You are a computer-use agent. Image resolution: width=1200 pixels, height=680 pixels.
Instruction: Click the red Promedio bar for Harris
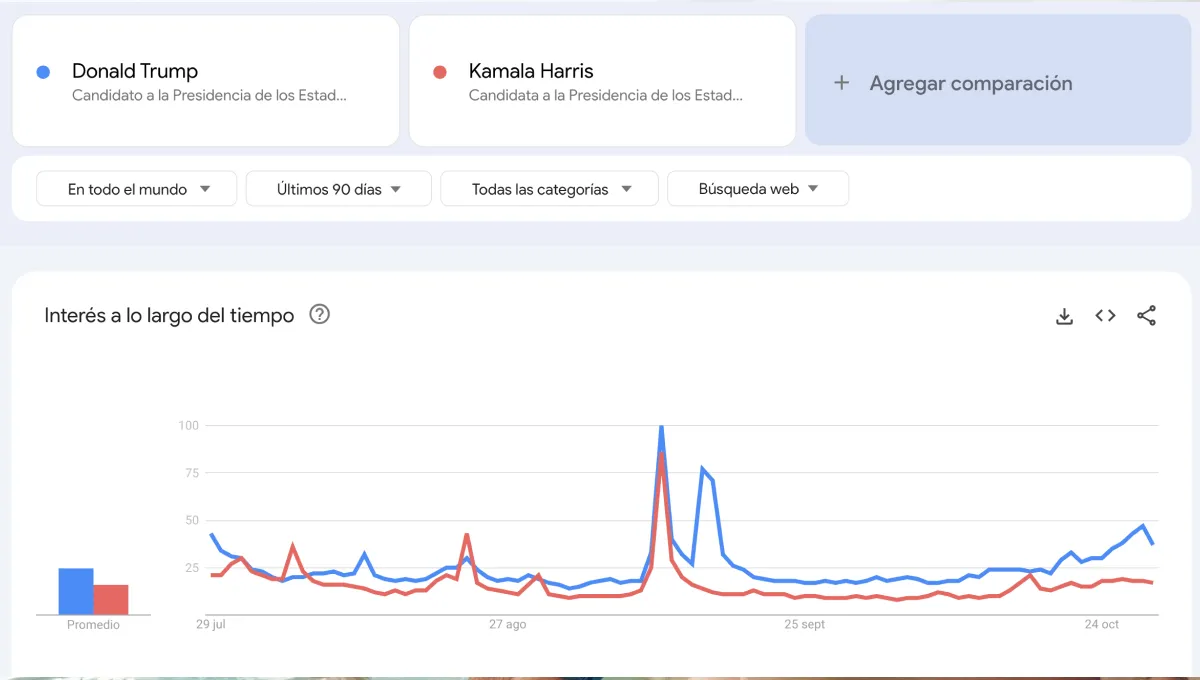pyautogui.click(x=112, y=598)
